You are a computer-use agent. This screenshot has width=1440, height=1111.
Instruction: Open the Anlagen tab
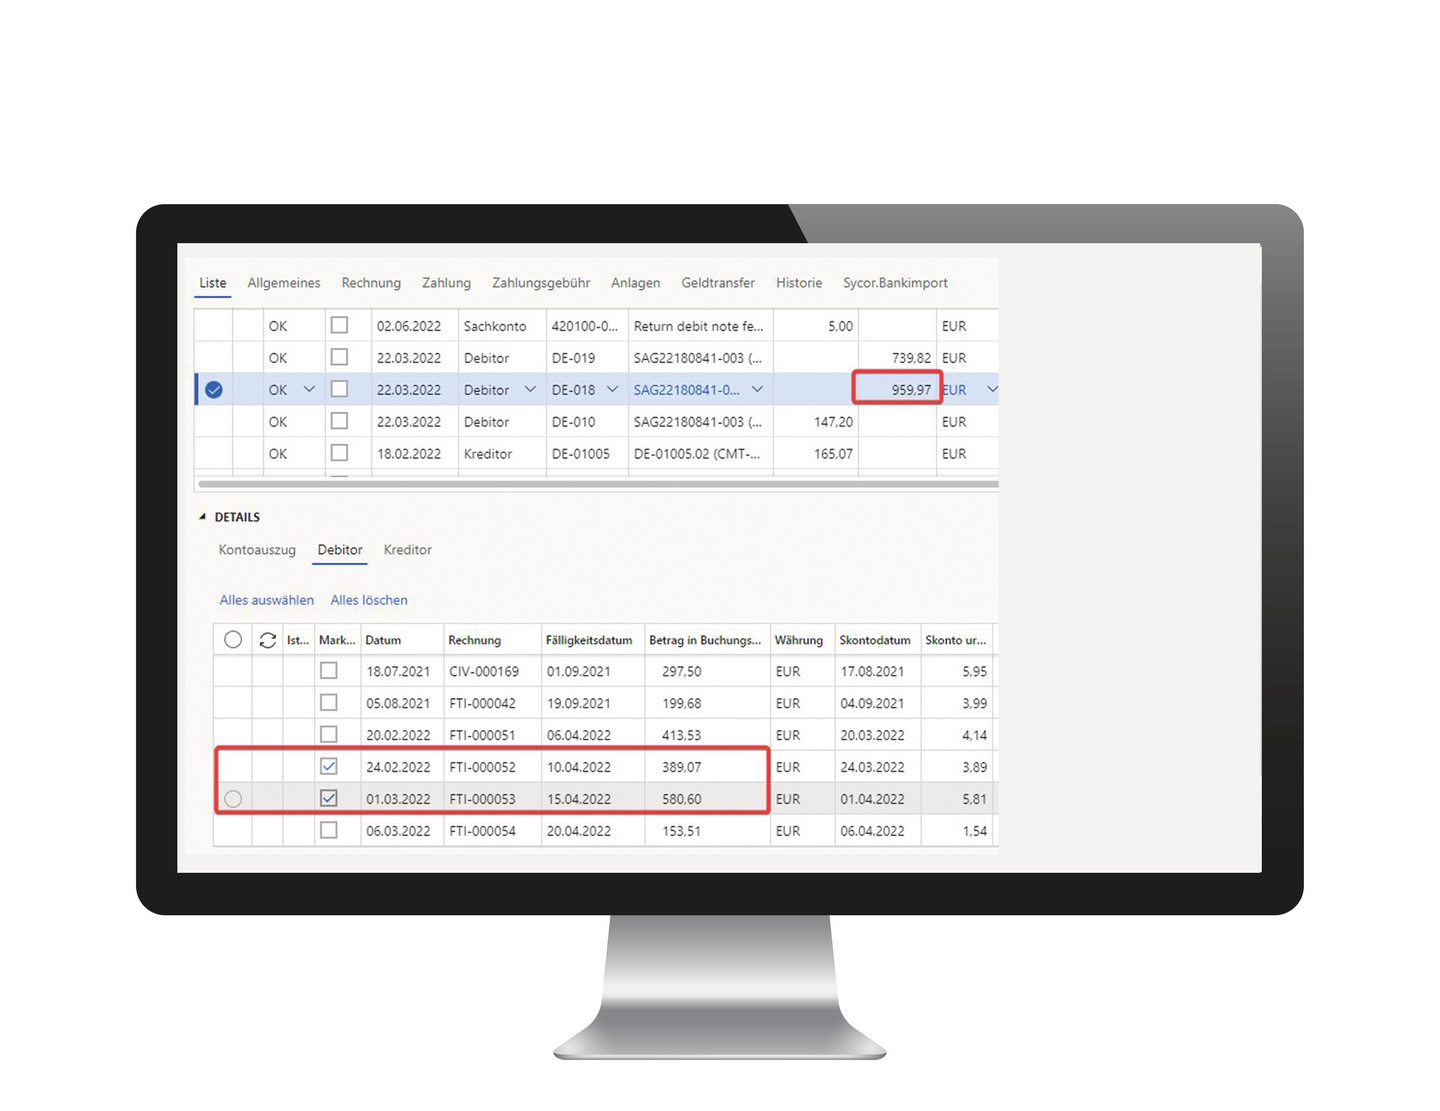[x=636, y=283]
